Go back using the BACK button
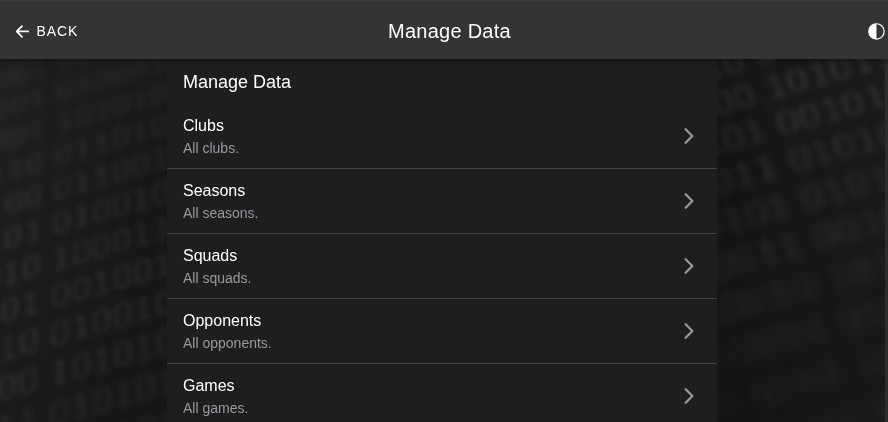The height and width of the screenshot is (422, 888). point(46,31)
